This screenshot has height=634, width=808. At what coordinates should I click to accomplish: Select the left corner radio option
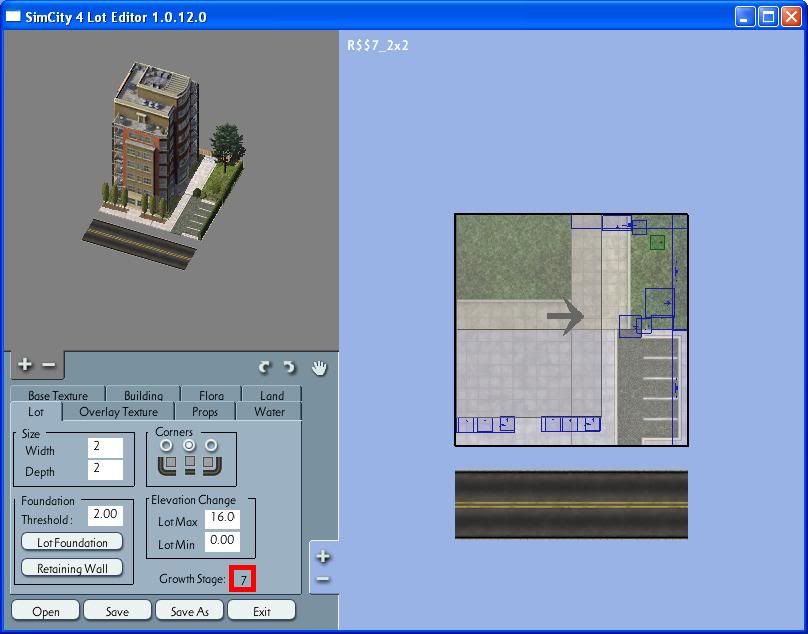coord(166,445)
